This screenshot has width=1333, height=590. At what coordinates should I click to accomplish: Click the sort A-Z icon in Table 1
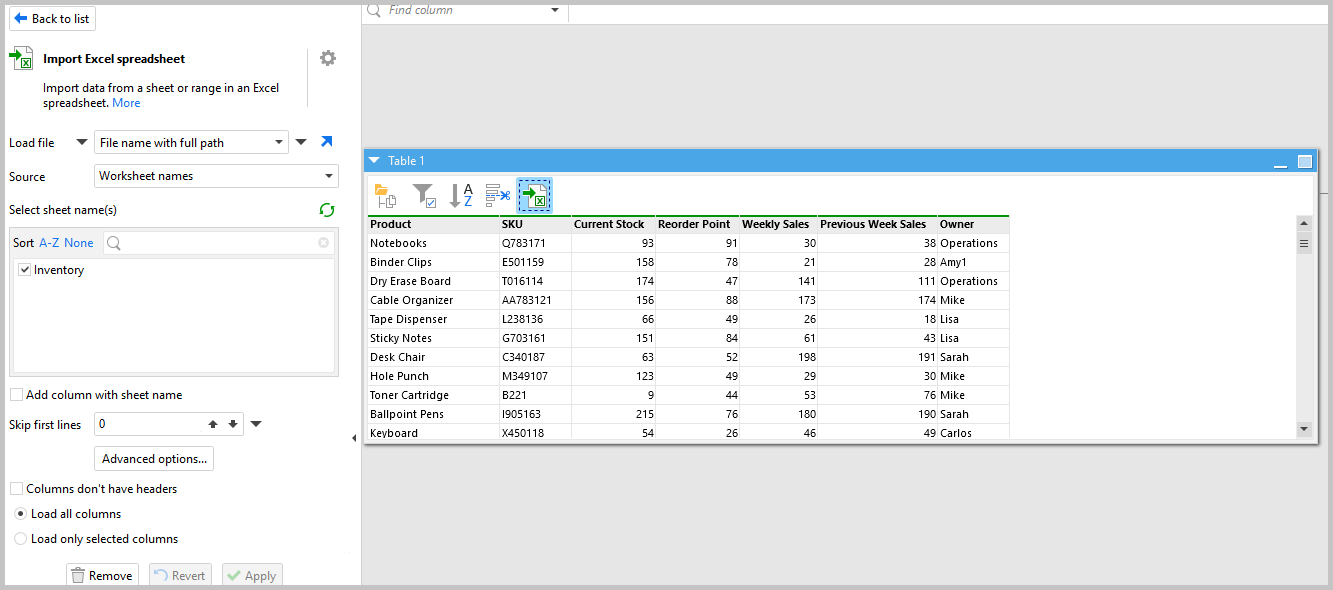(x=461, y=195)
